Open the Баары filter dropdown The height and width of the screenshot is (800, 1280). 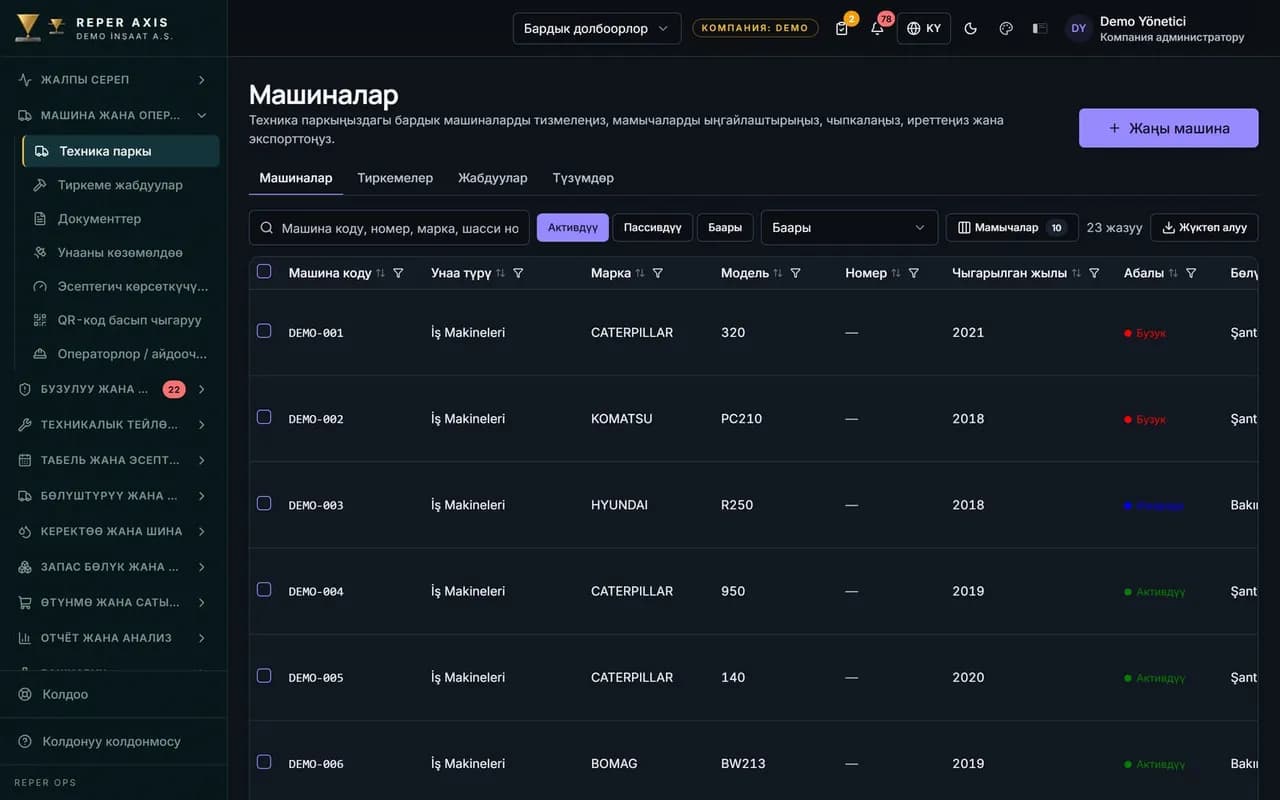(x=849, y=228)
